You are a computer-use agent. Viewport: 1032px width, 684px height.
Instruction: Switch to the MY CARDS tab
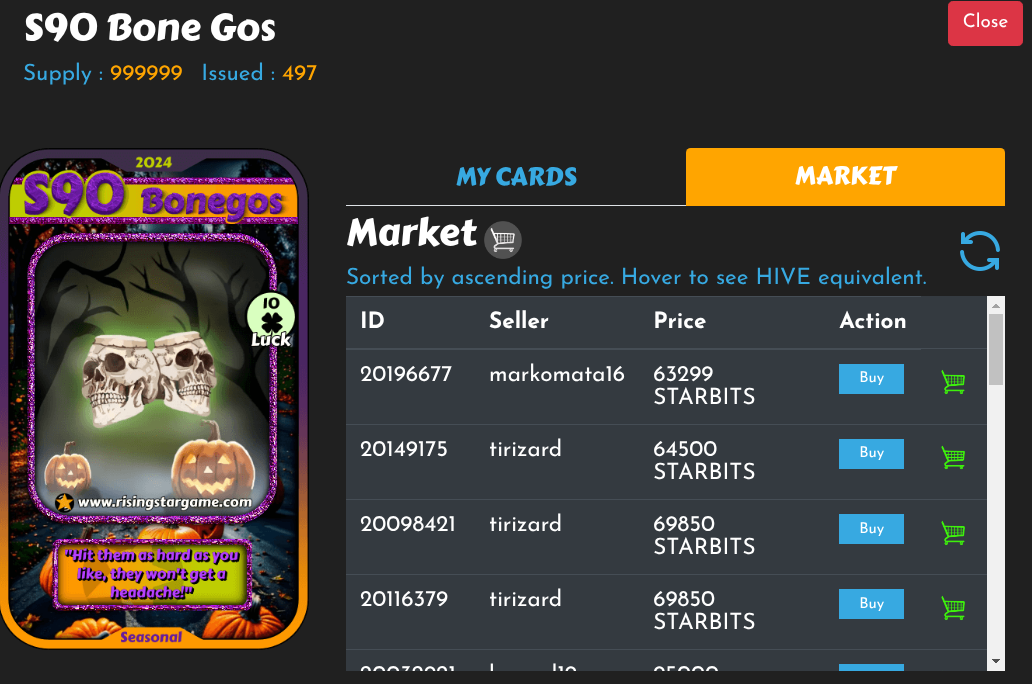(516, 176)
